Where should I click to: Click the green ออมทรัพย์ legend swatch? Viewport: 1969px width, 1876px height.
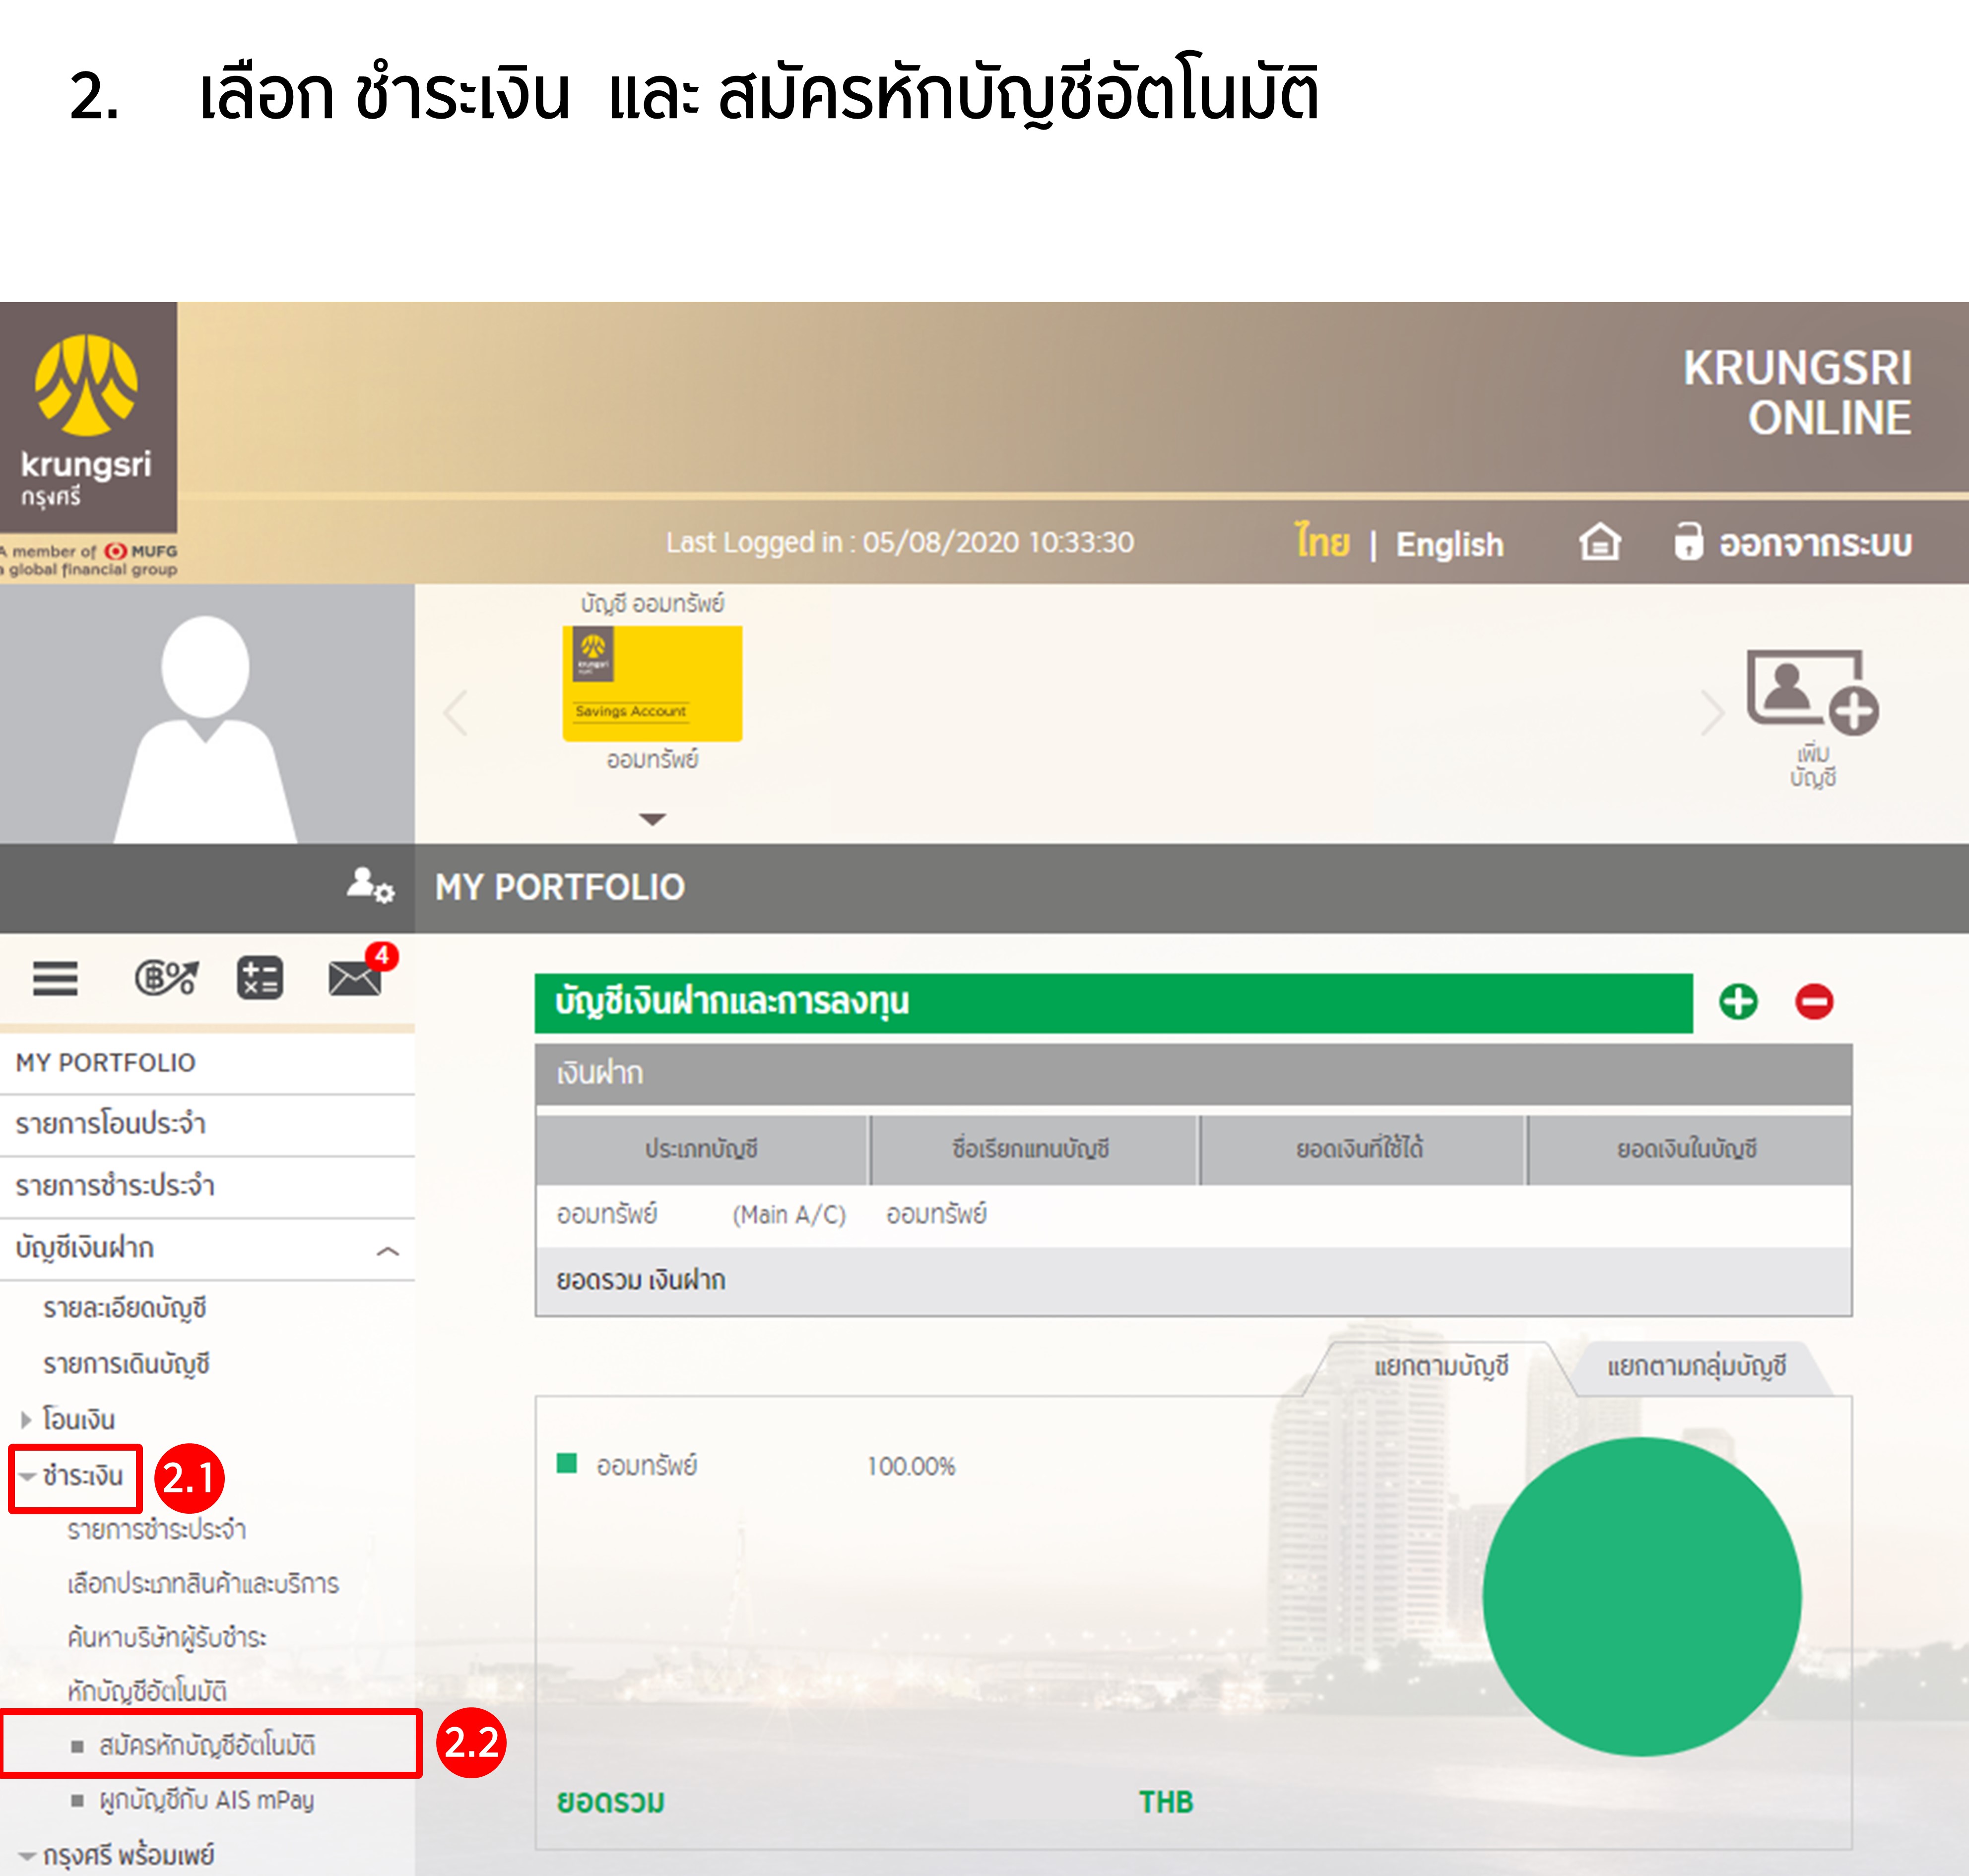click(x=567, y=1463)
